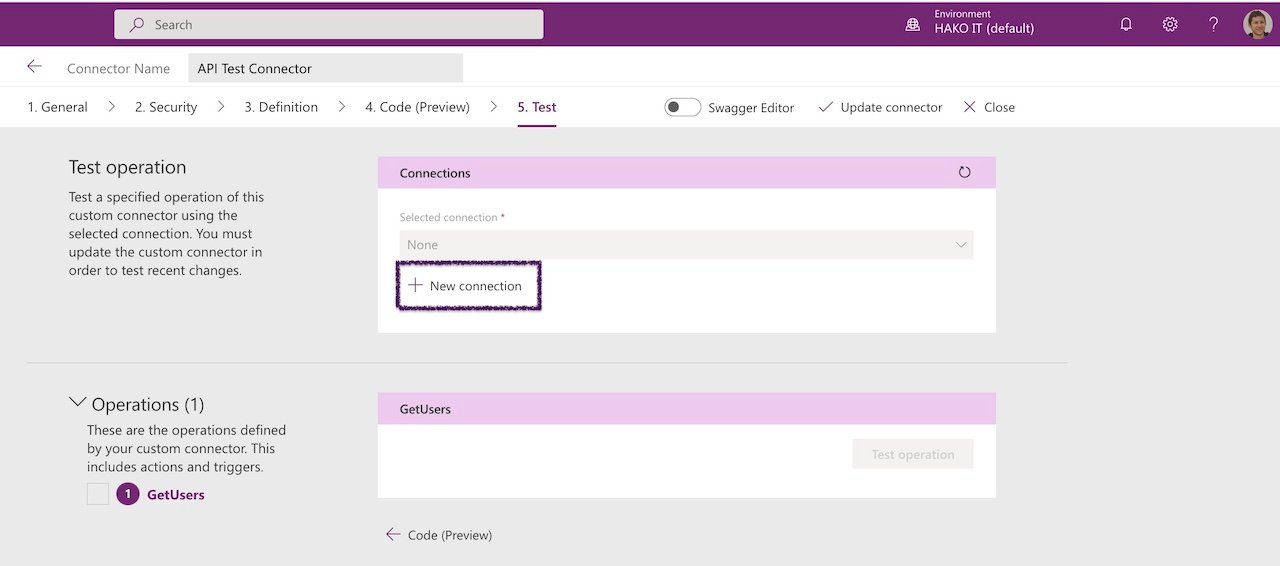Collapse the Operations (1) section
This screenshot has width=1280, height=566.
[78, 403]
